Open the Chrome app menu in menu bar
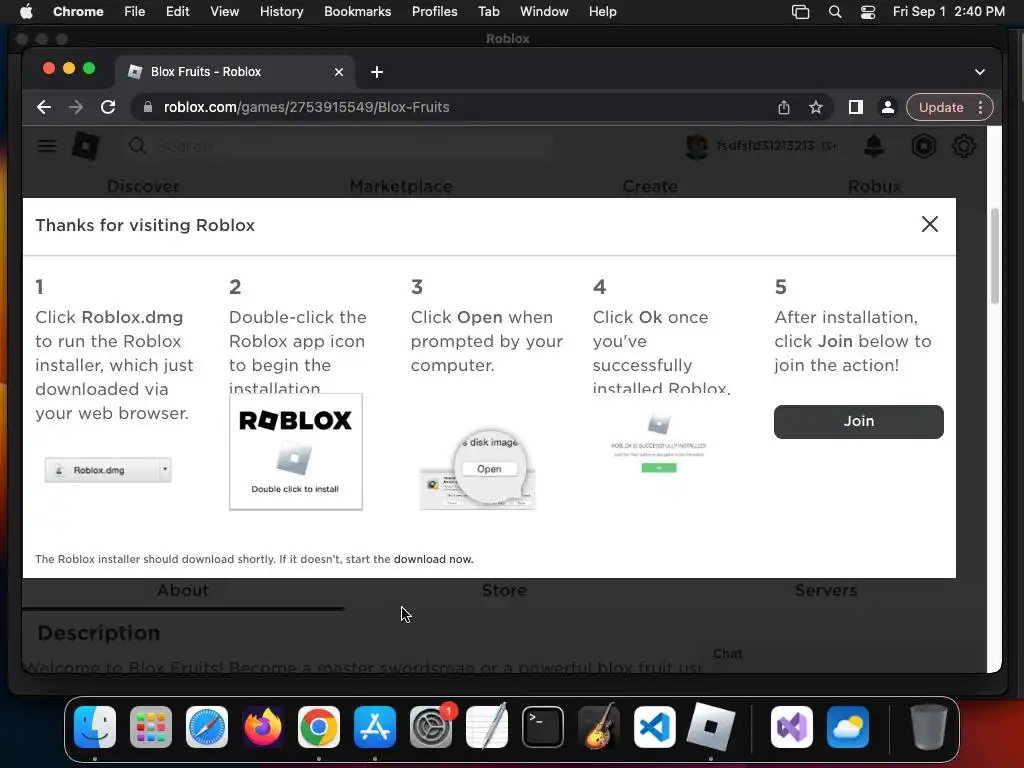 (x=78, y=11)
